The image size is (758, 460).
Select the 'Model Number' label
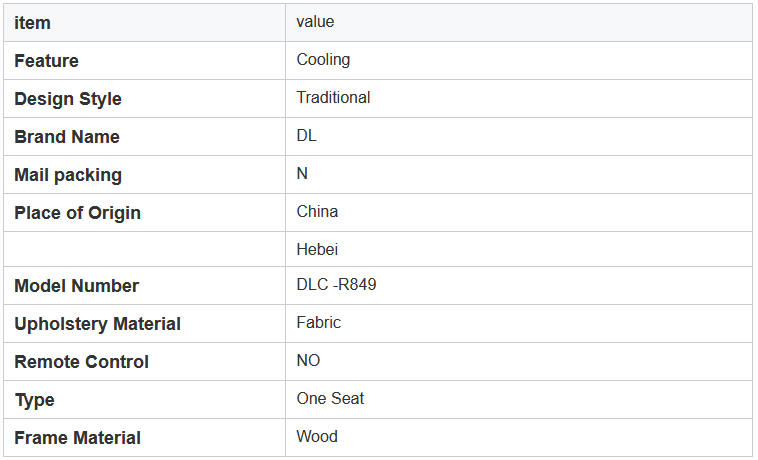point(76,286)
